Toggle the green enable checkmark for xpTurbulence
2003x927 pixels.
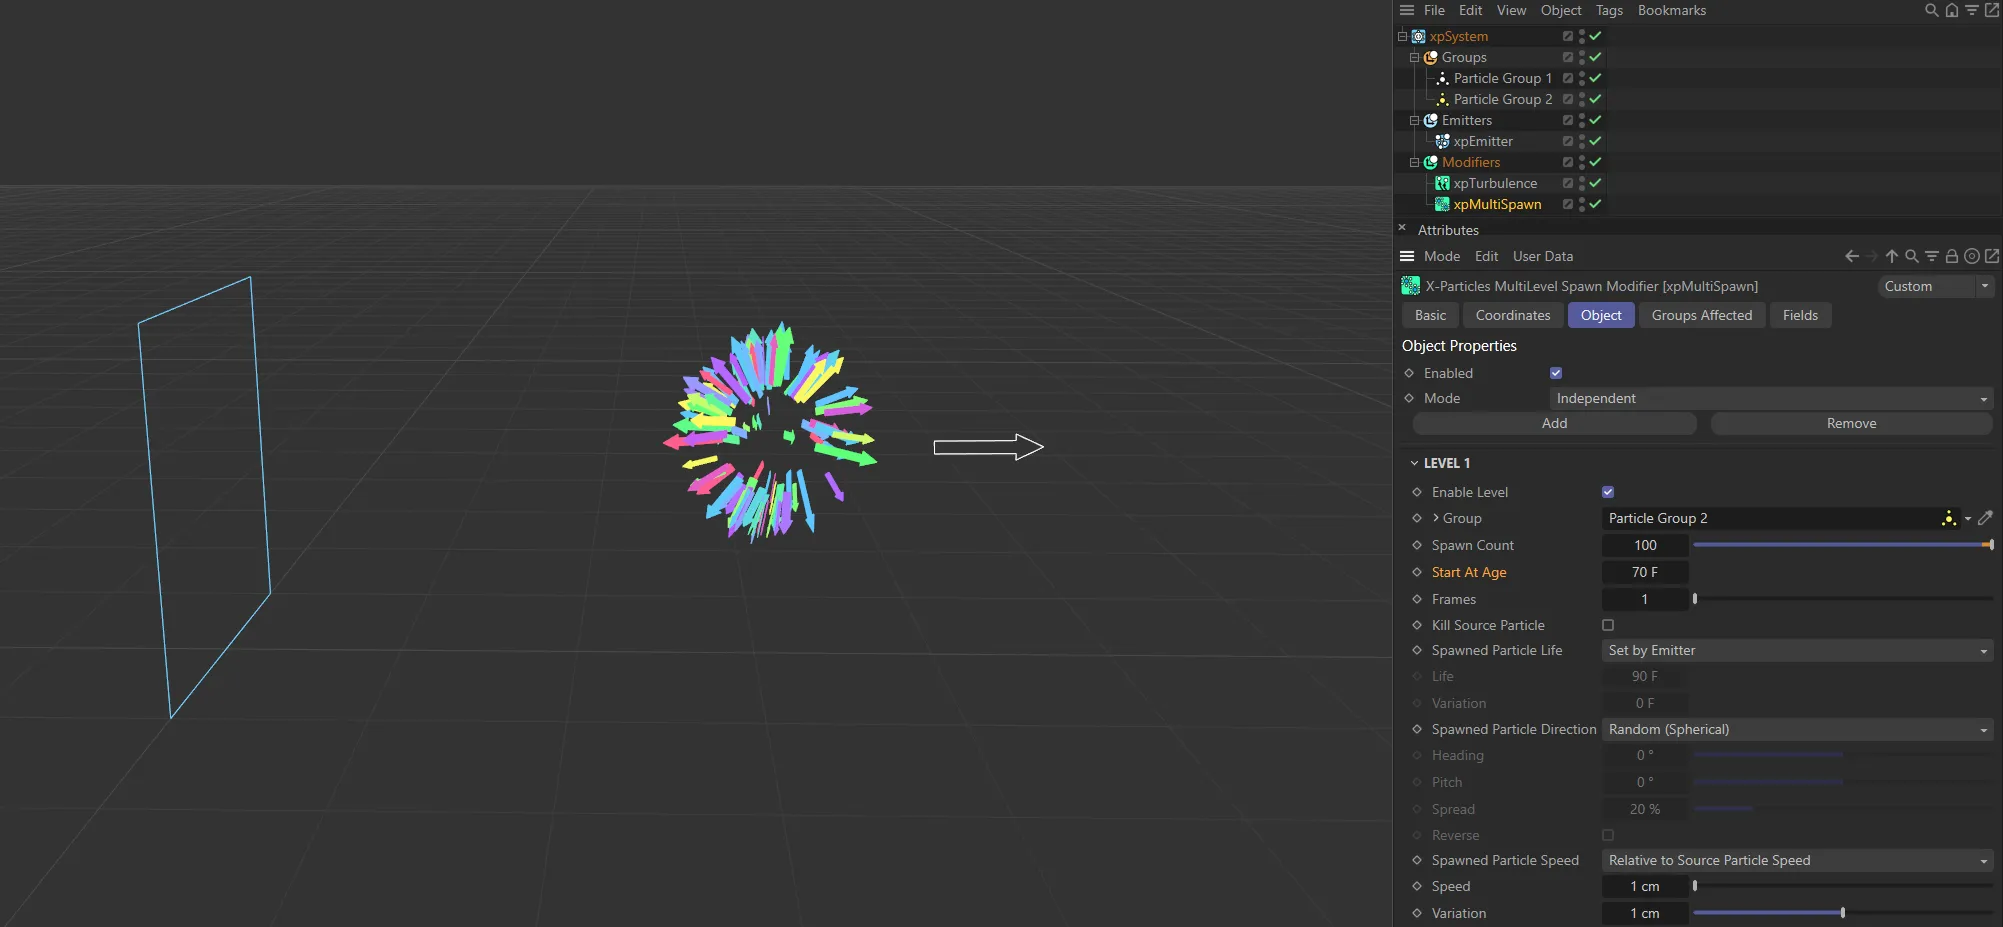click(x=1595, y=183)
